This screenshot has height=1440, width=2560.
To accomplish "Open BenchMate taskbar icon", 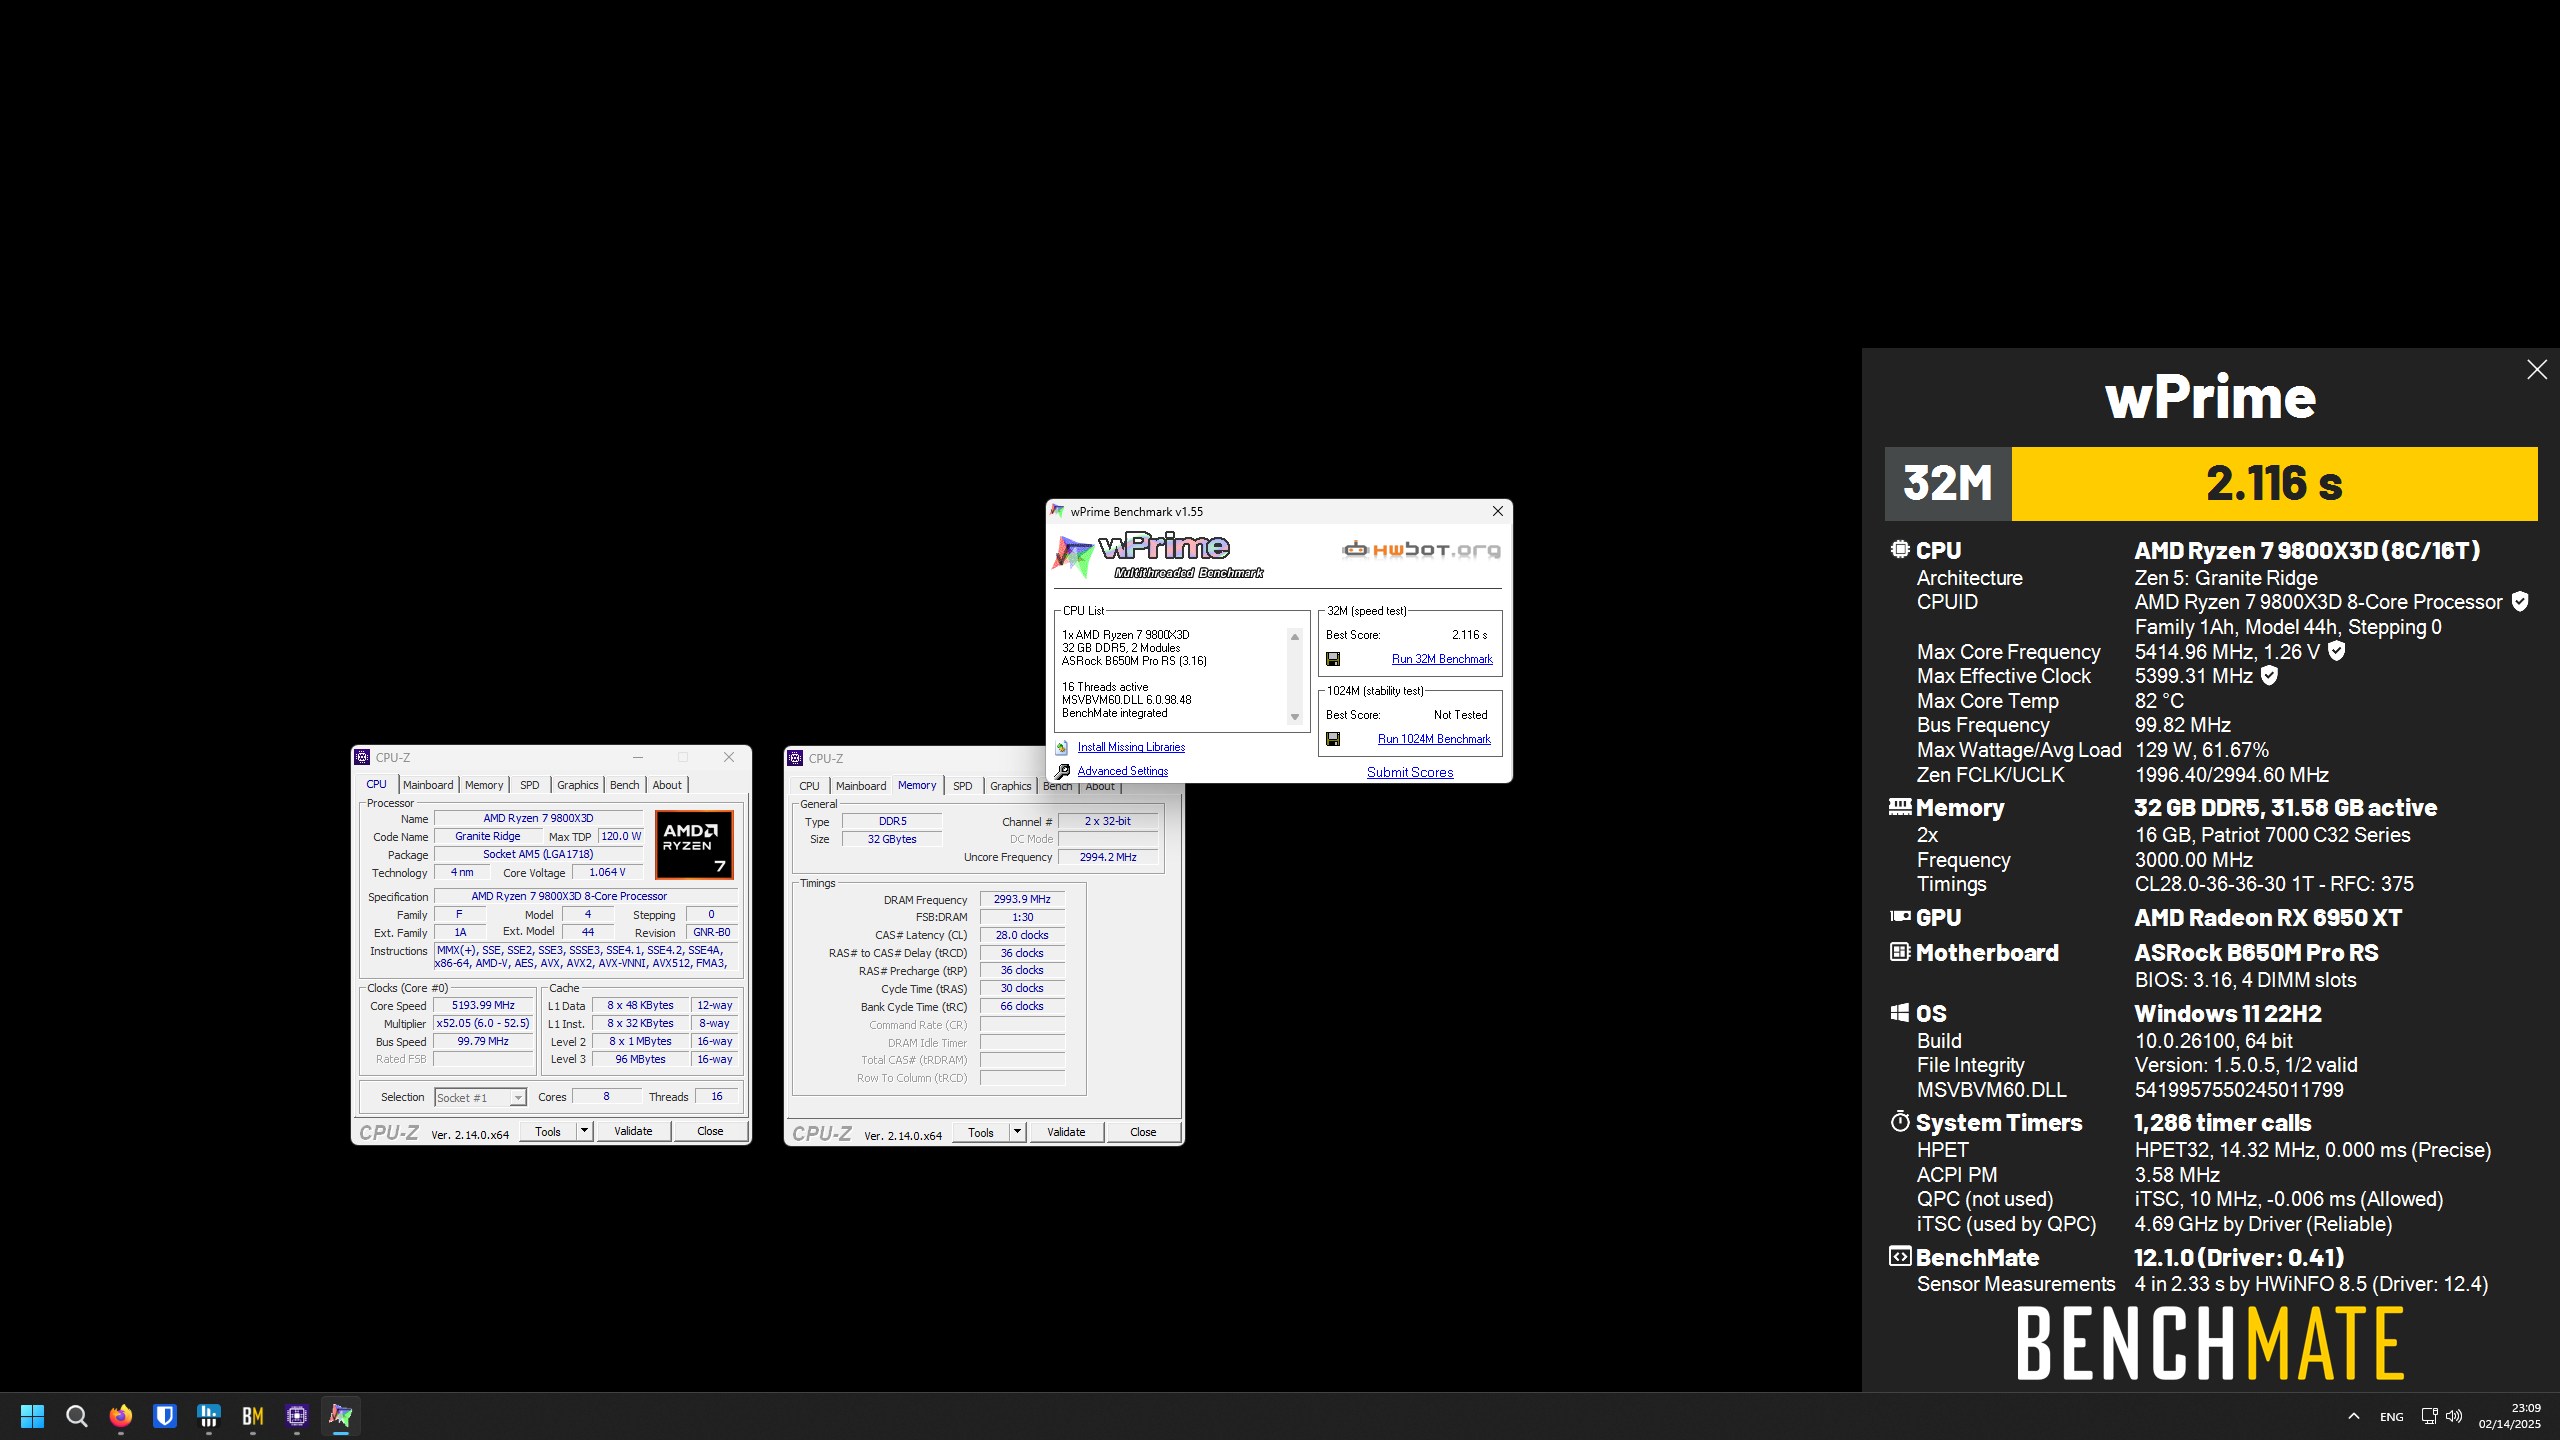I will (253, 1416).
